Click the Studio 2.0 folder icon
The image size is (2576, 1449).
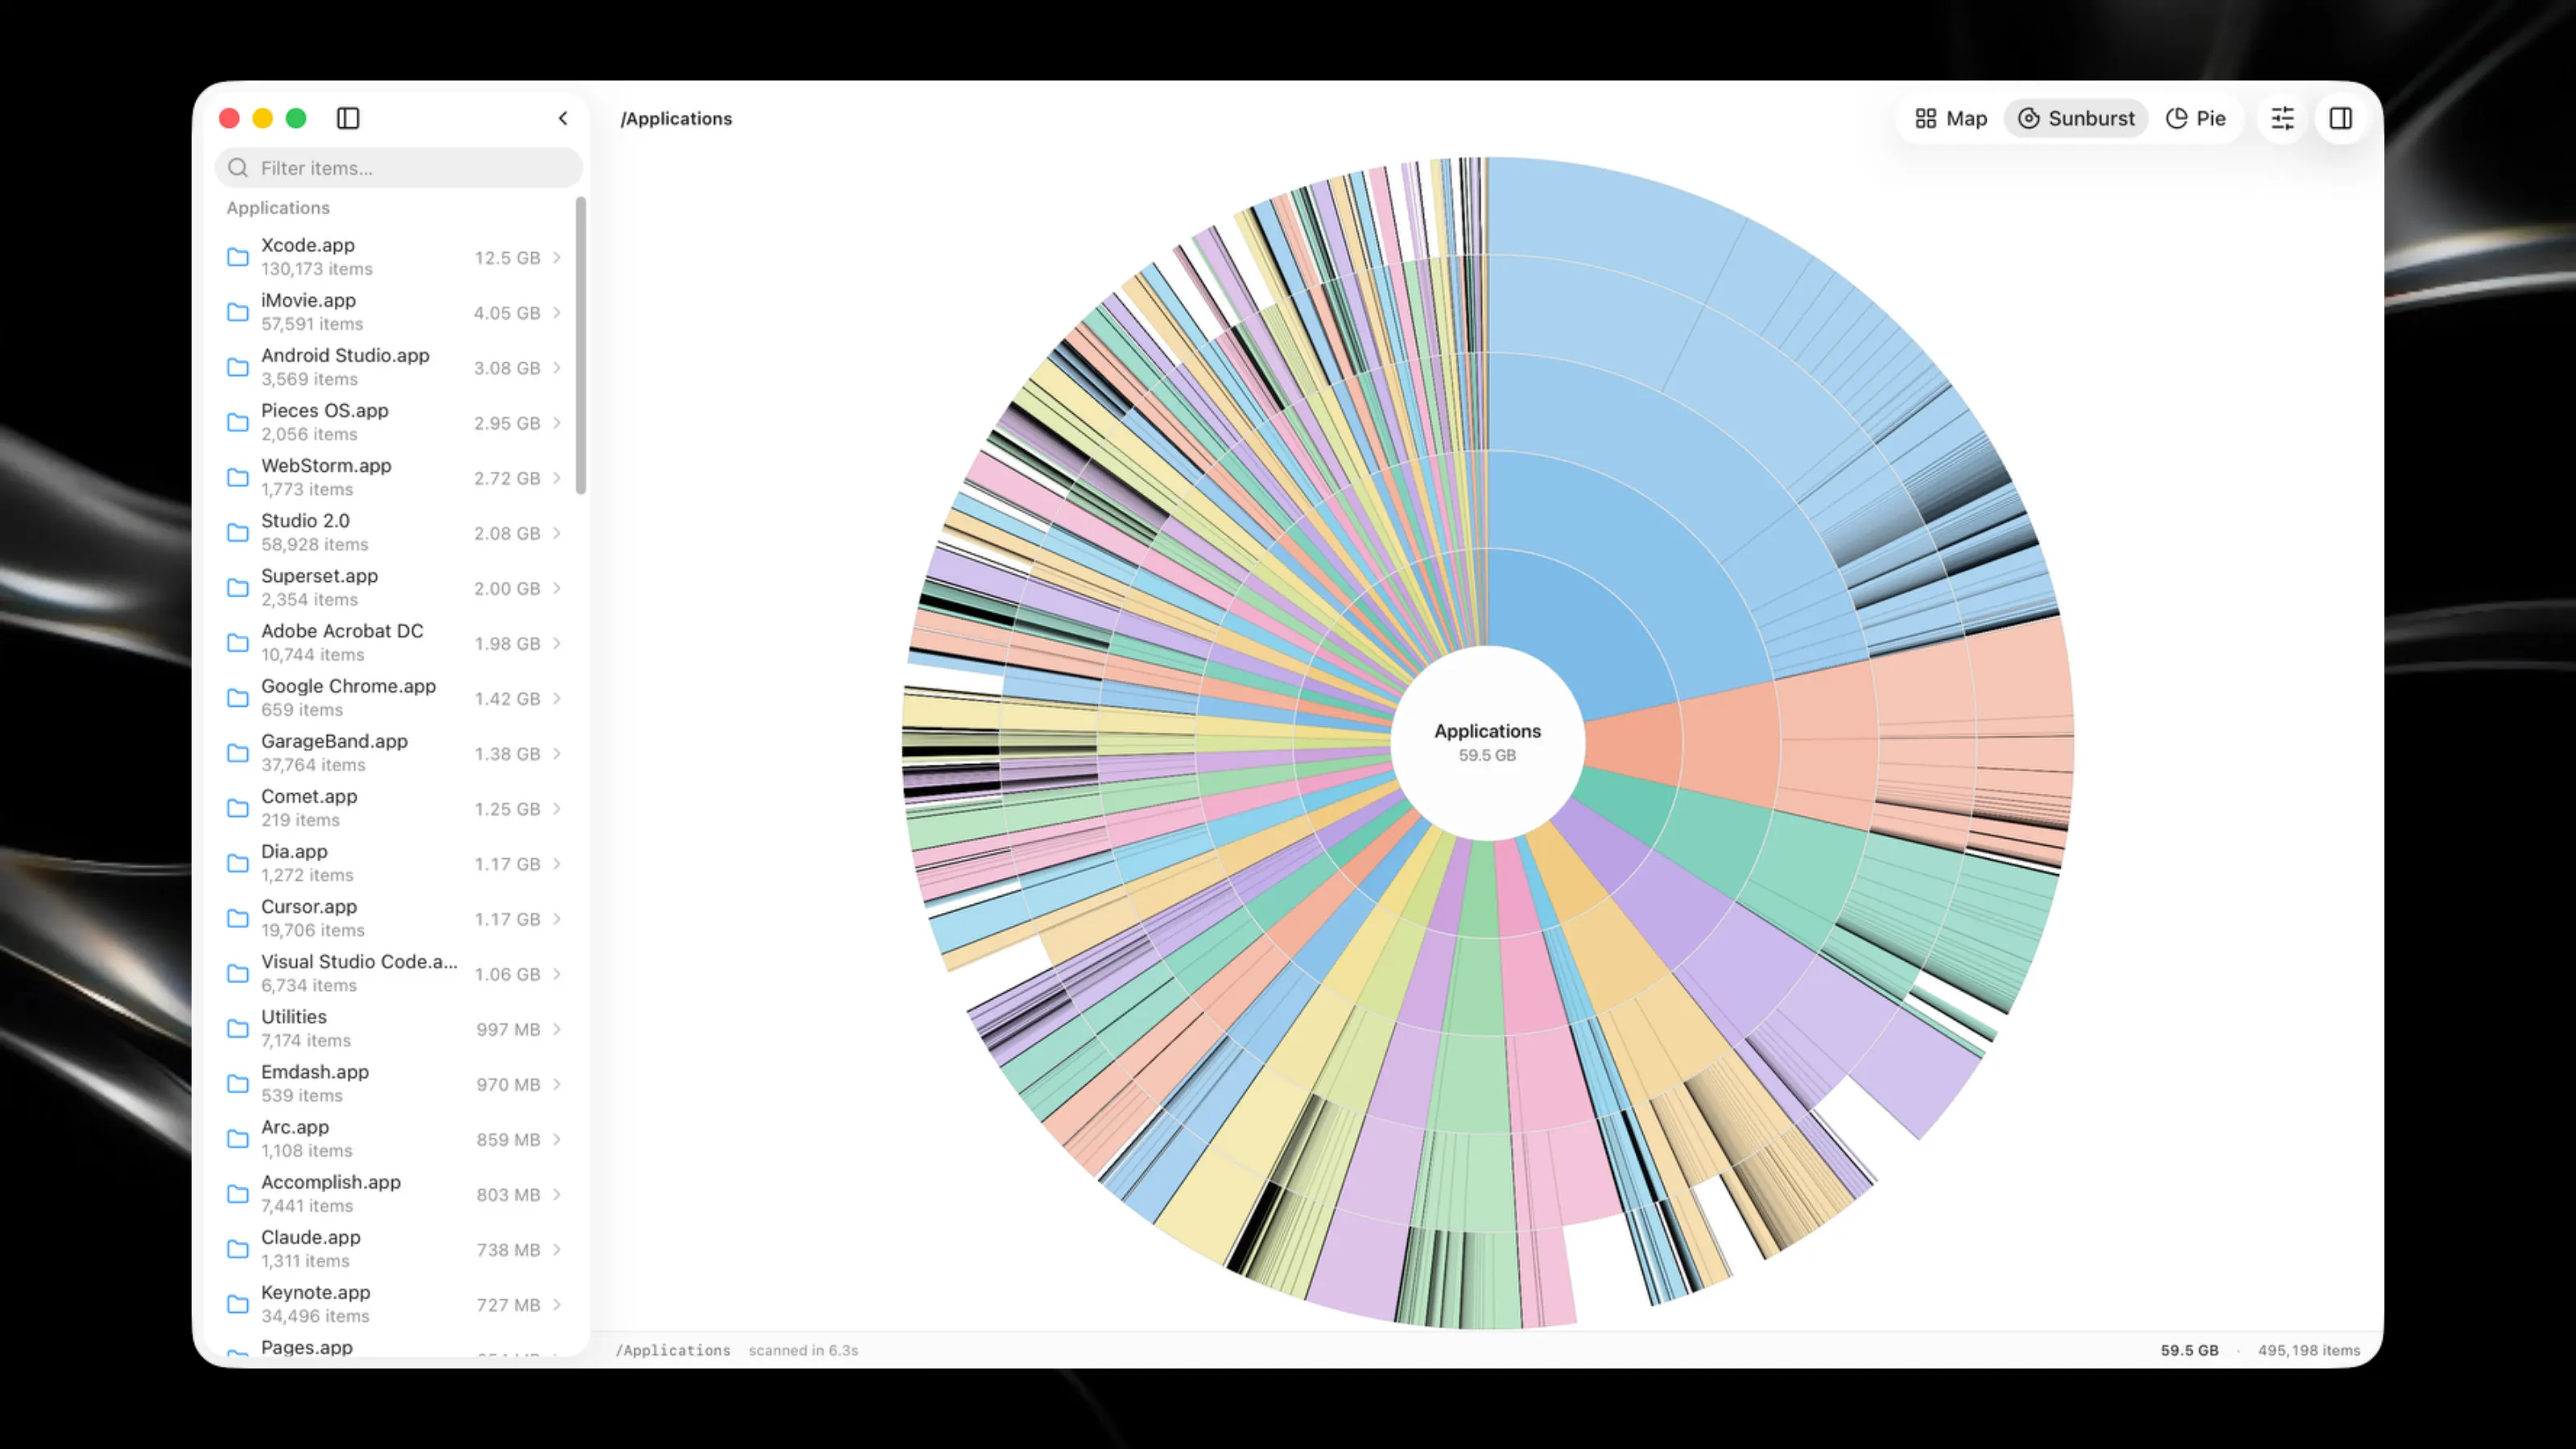point(238,532)
